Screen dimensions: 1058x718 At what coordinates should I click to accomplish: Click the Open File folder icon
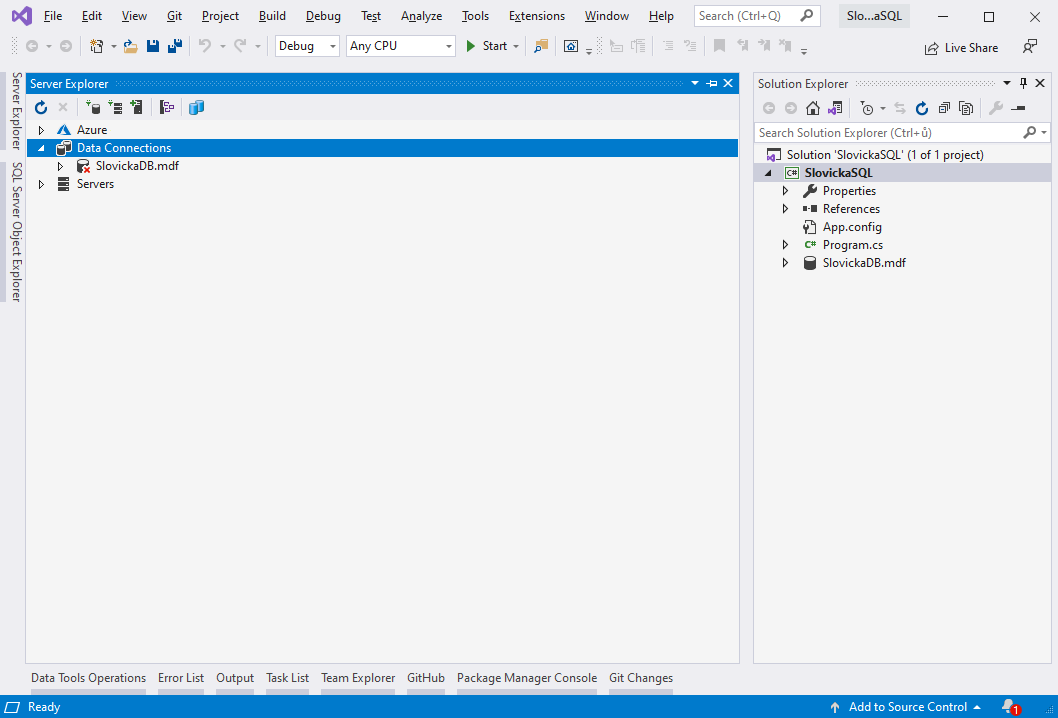131,46
